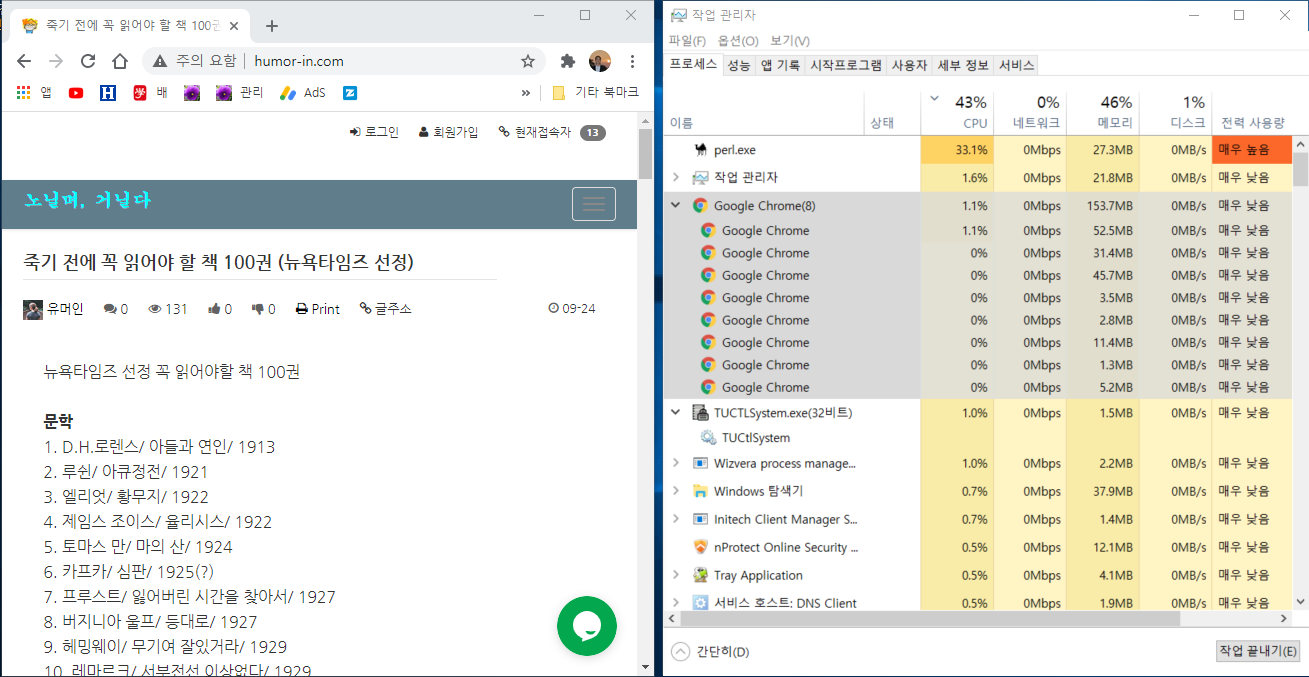Image resolution: width=1309 pixels, height=677 pixels.
Task: Click the author 유머인 avatar
Action: pos(33,309)
